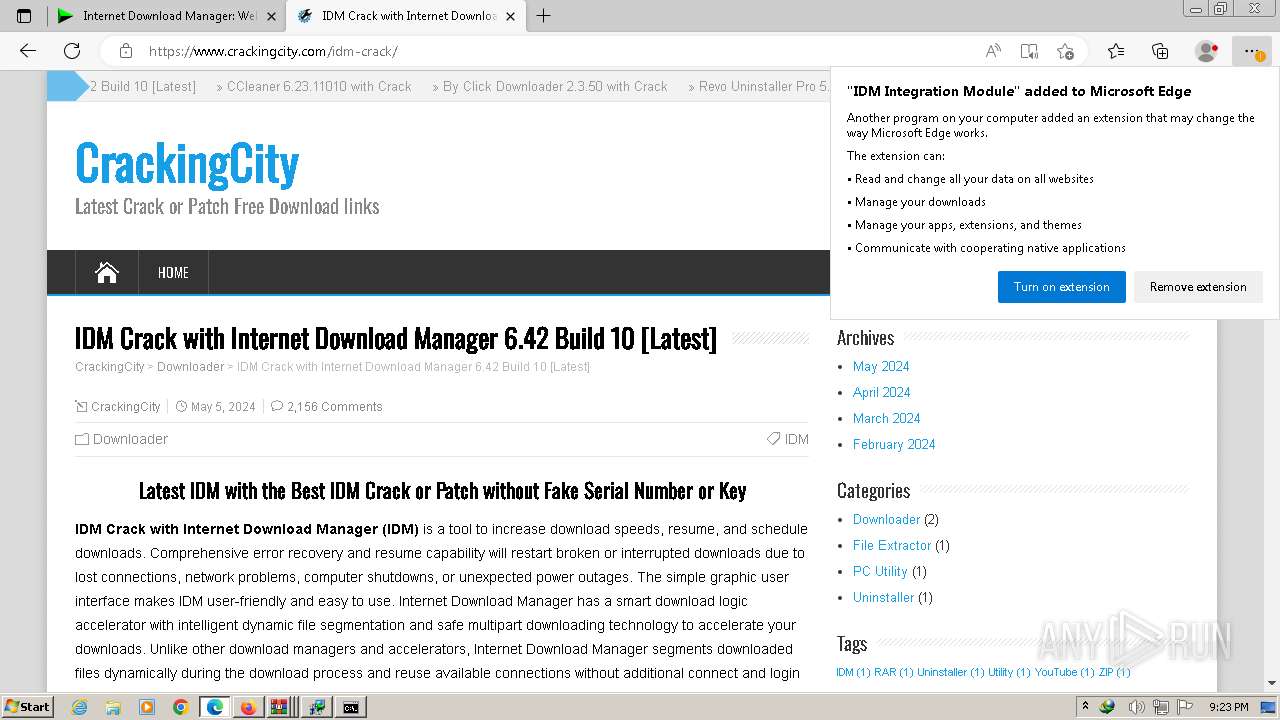
Task: View site information lock icon
Action: pos(126,51)
